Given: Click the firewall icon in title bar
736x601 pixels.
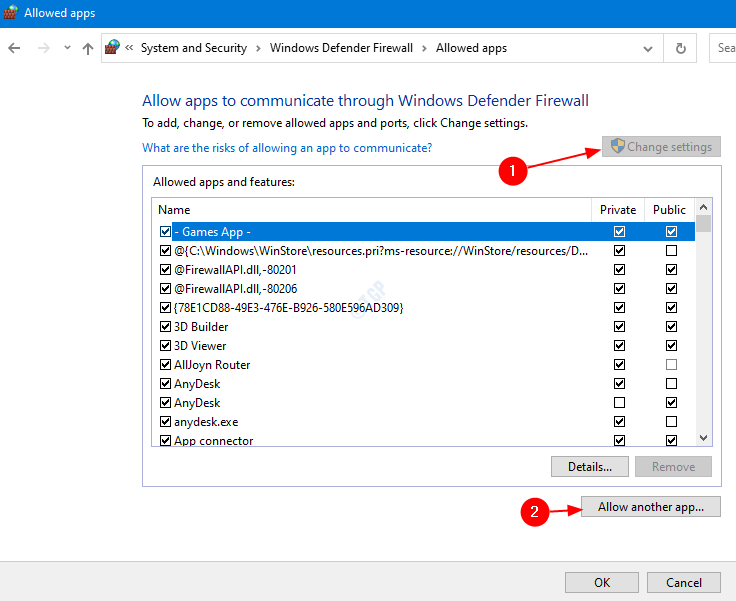Looking at the screenshot, I should [12, 11].
